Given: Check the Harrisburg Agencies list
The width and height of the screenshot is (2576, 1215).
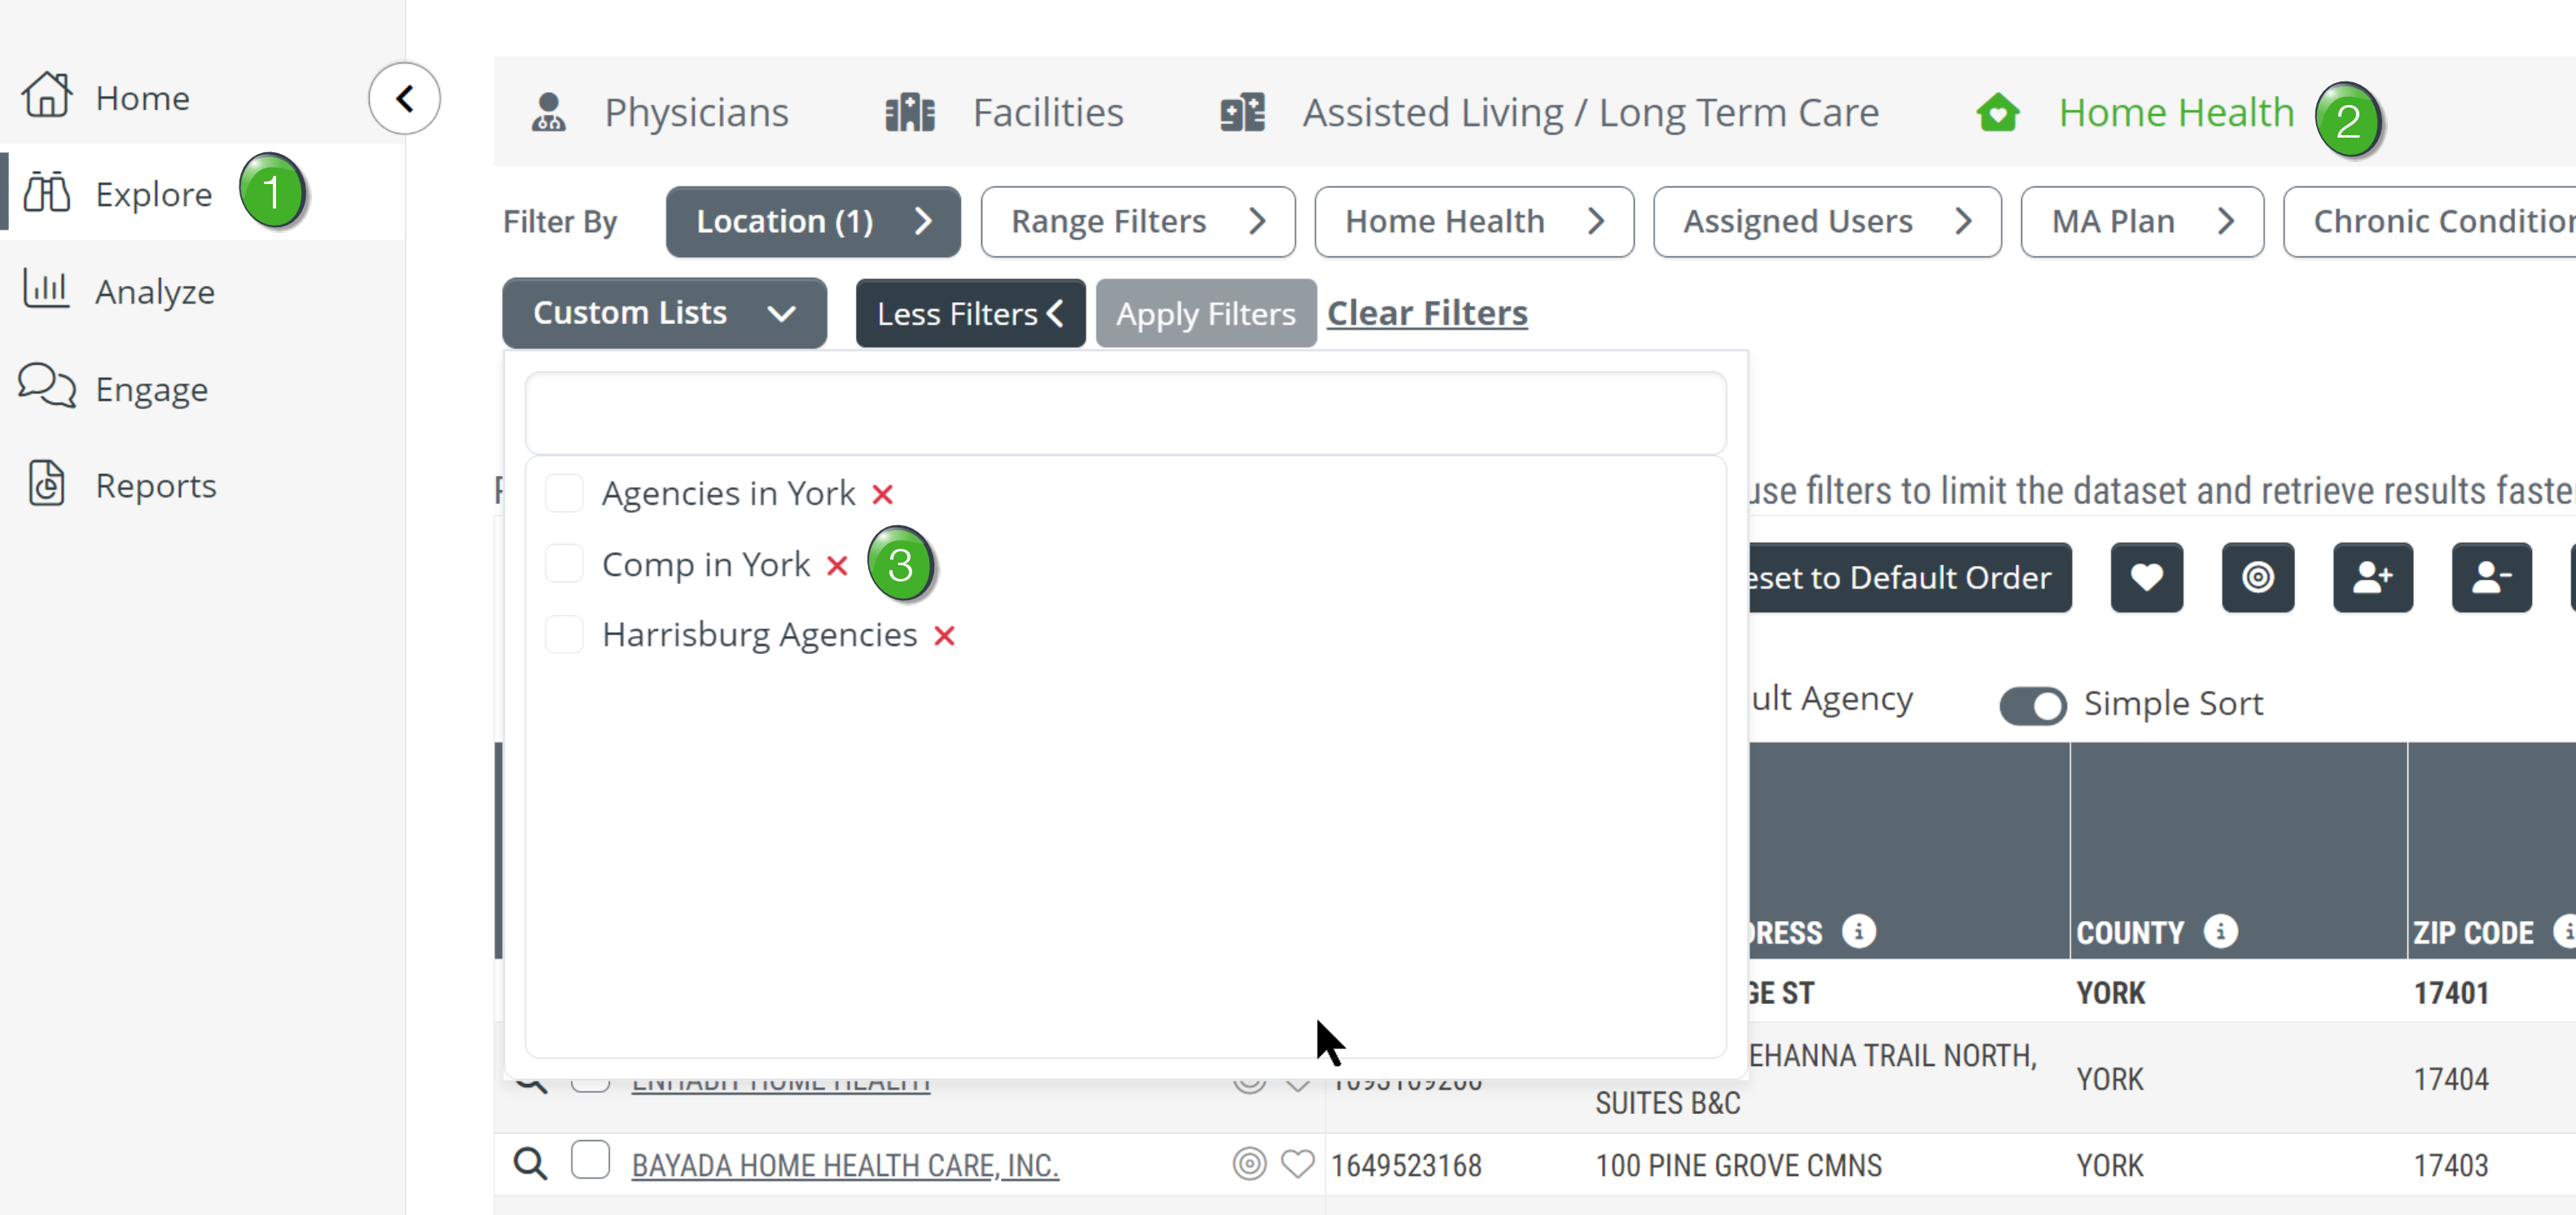Looking at the screenshot, I should click(x=564, y=634).
